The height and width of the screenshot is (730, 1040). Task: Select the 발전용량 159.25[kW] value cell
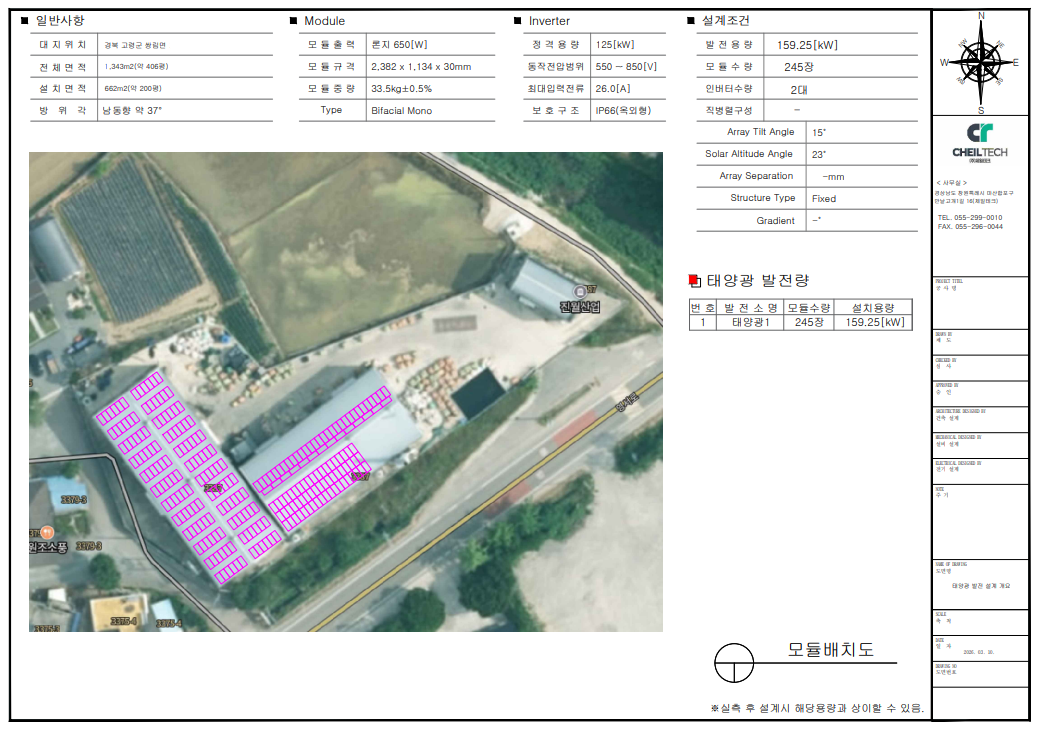[807, 45]
